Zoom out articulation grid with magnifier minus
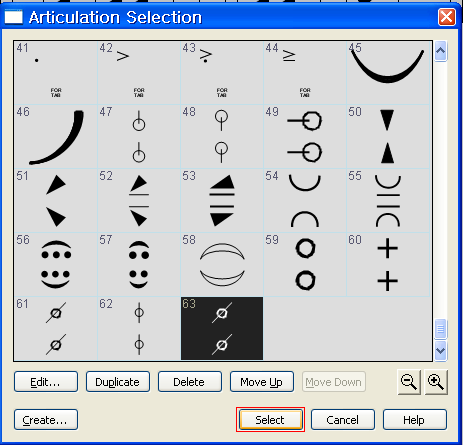 pyautogui.click(x=409, y=382)
